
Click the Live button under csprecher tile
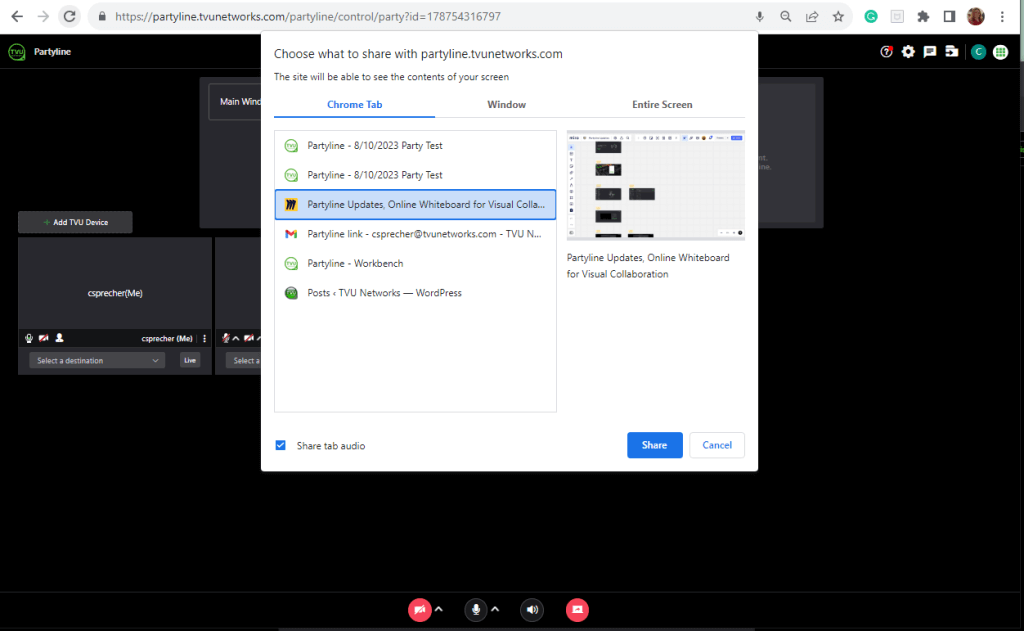click(x=190, y=361)
